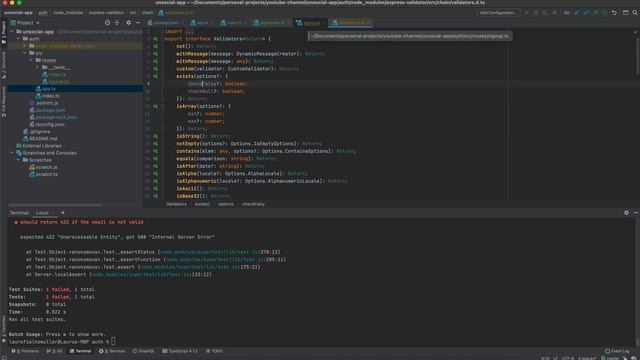Click Validators breadcrumb below editor

[176, 204]
